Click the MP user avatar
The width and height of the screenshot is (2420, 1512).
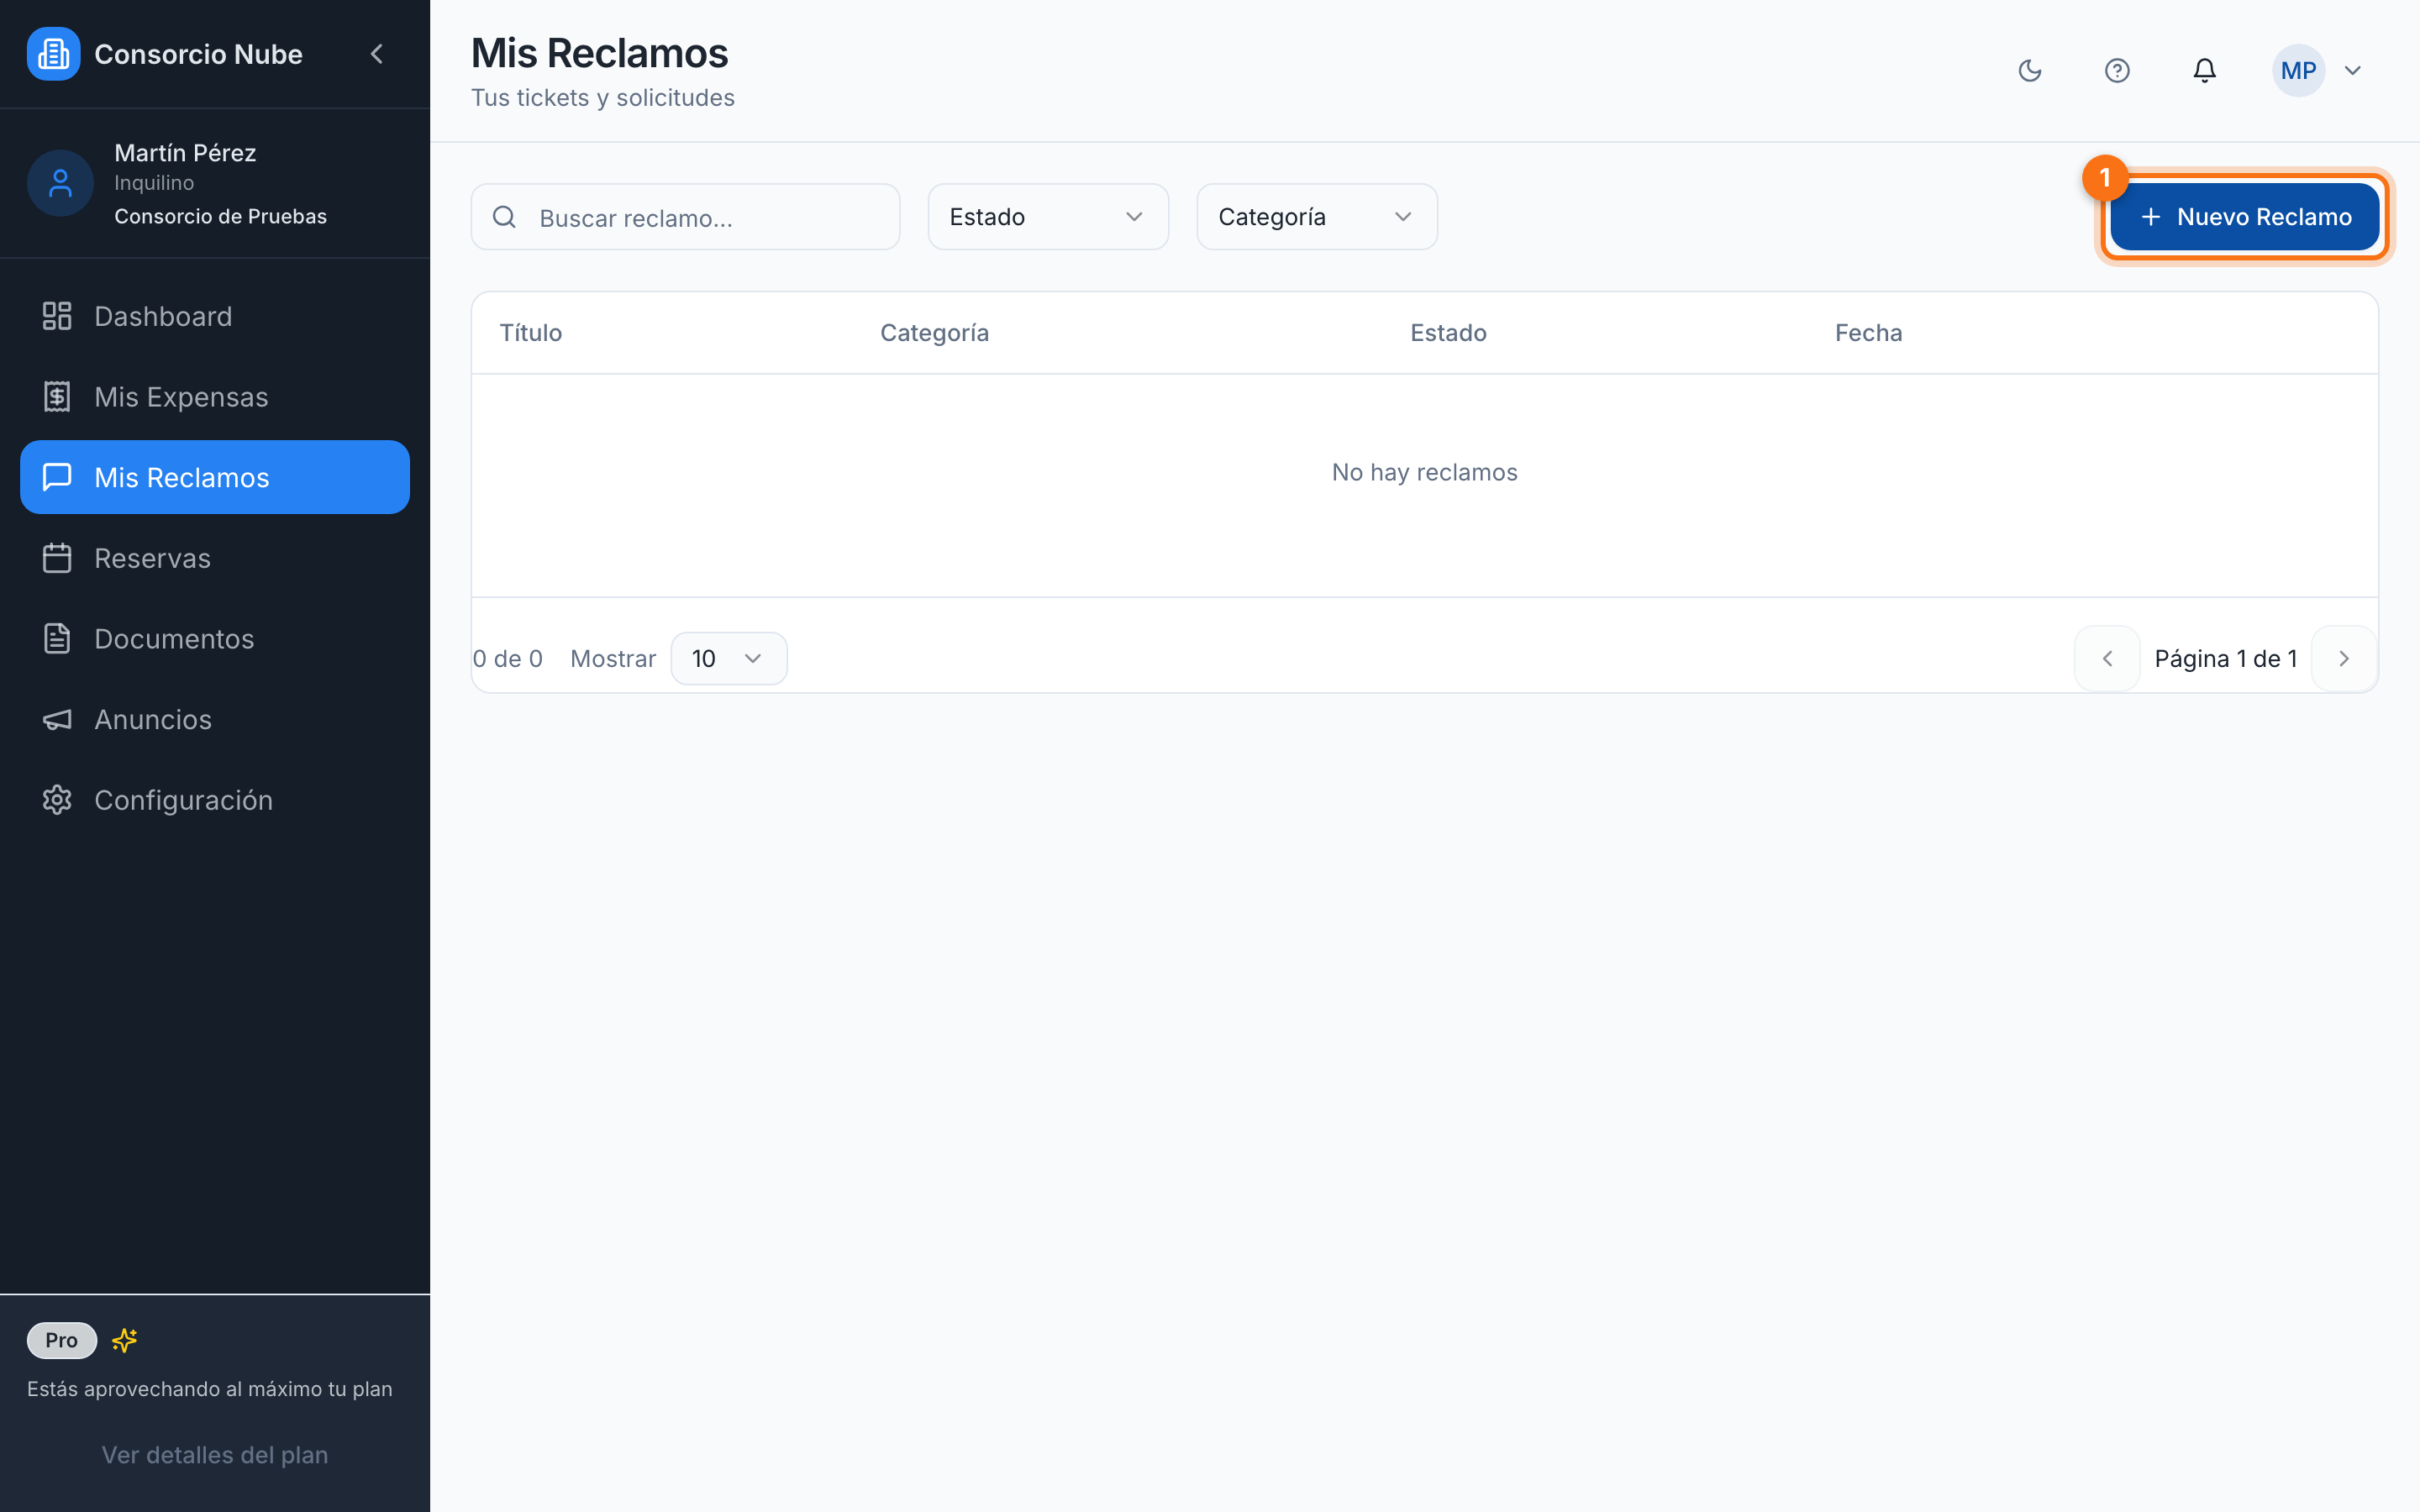click(2298, 71)
